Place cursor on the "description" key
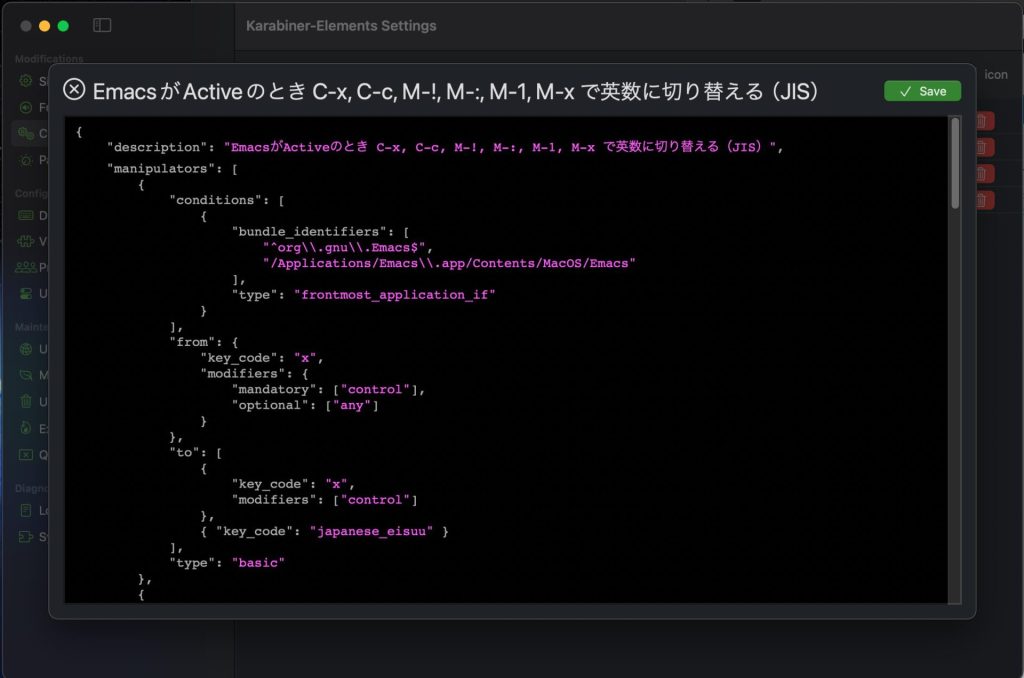The width and height of the screenshot is (1024, 678). coord(157,148)
